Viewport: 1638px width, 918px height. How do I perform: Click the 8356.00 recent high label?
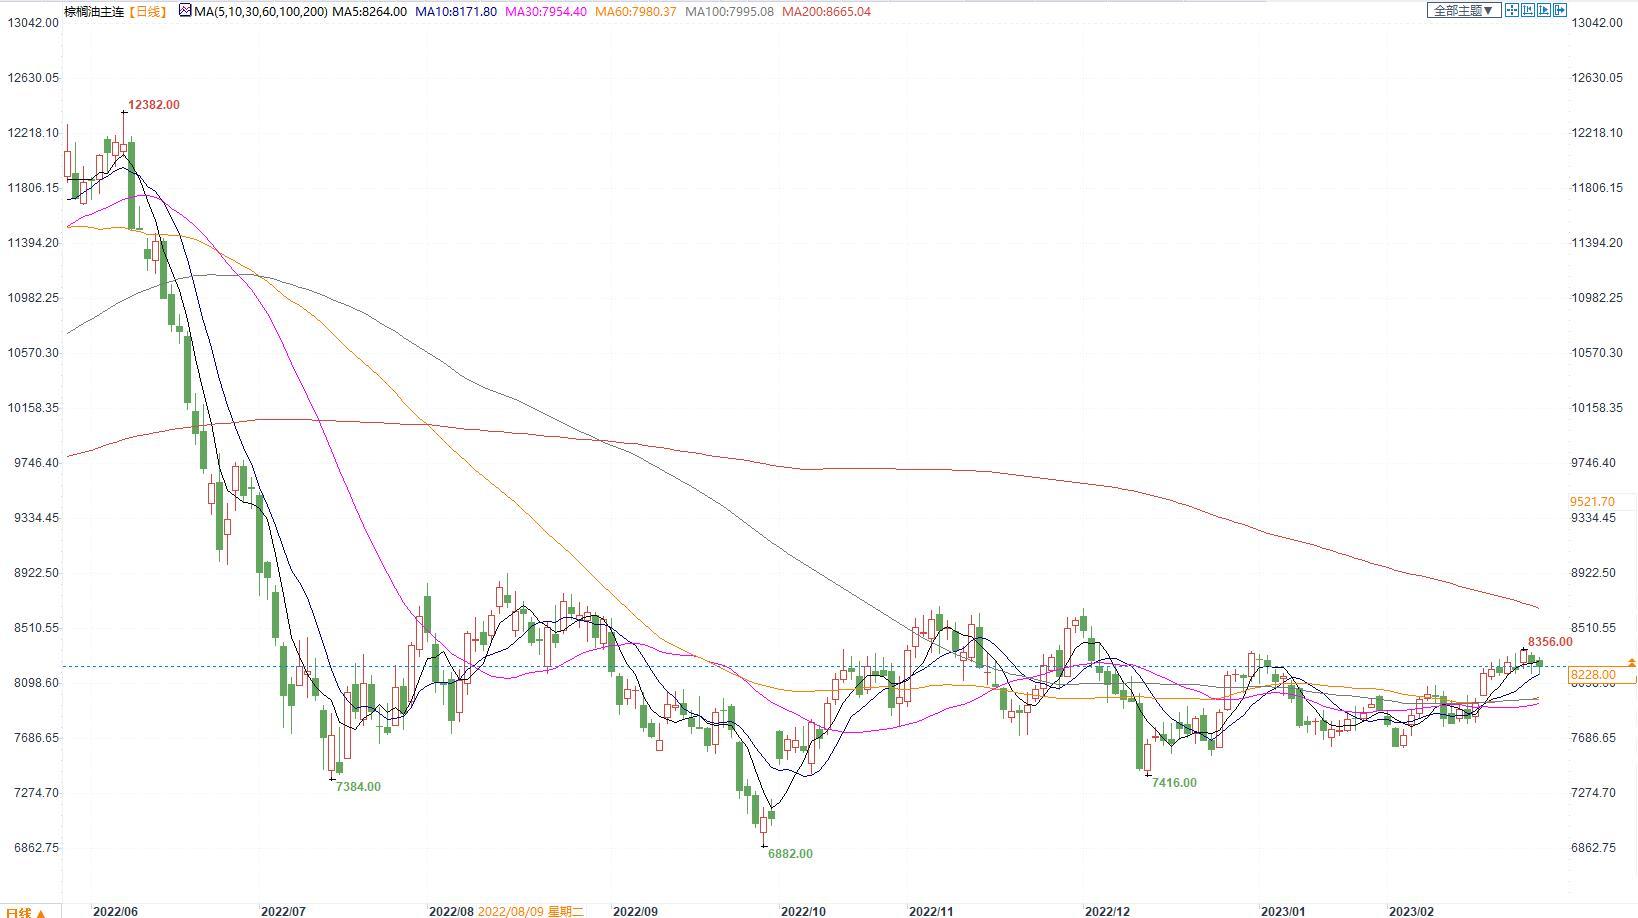tap(1550, 642)
